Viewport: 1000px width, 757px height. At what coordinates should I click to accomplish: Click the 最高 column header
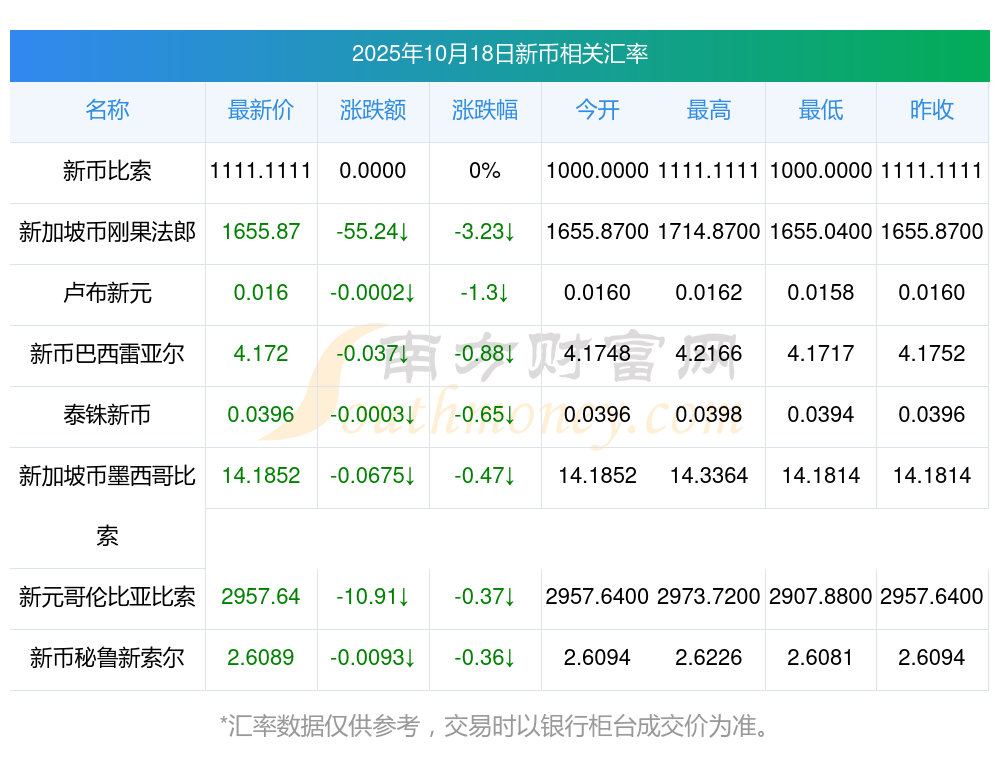[709, 111]
